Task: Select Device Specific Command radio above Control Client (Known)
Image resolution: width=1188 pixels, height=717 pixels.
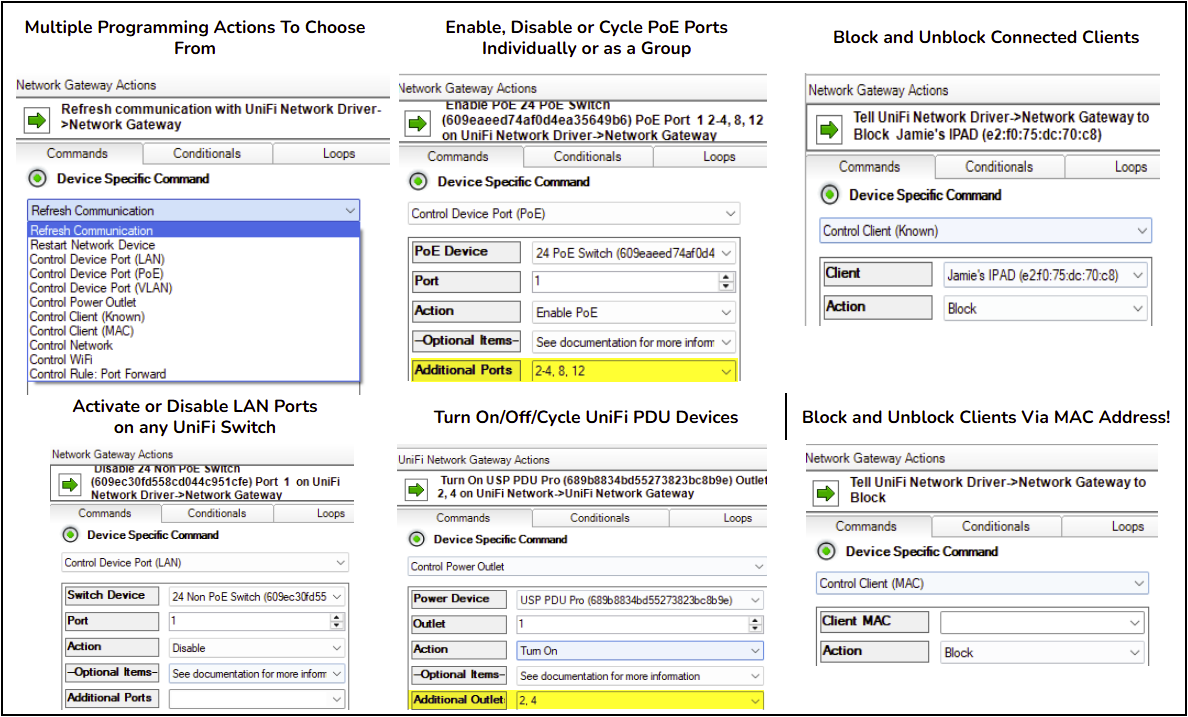Action: (x=830, y=195)
